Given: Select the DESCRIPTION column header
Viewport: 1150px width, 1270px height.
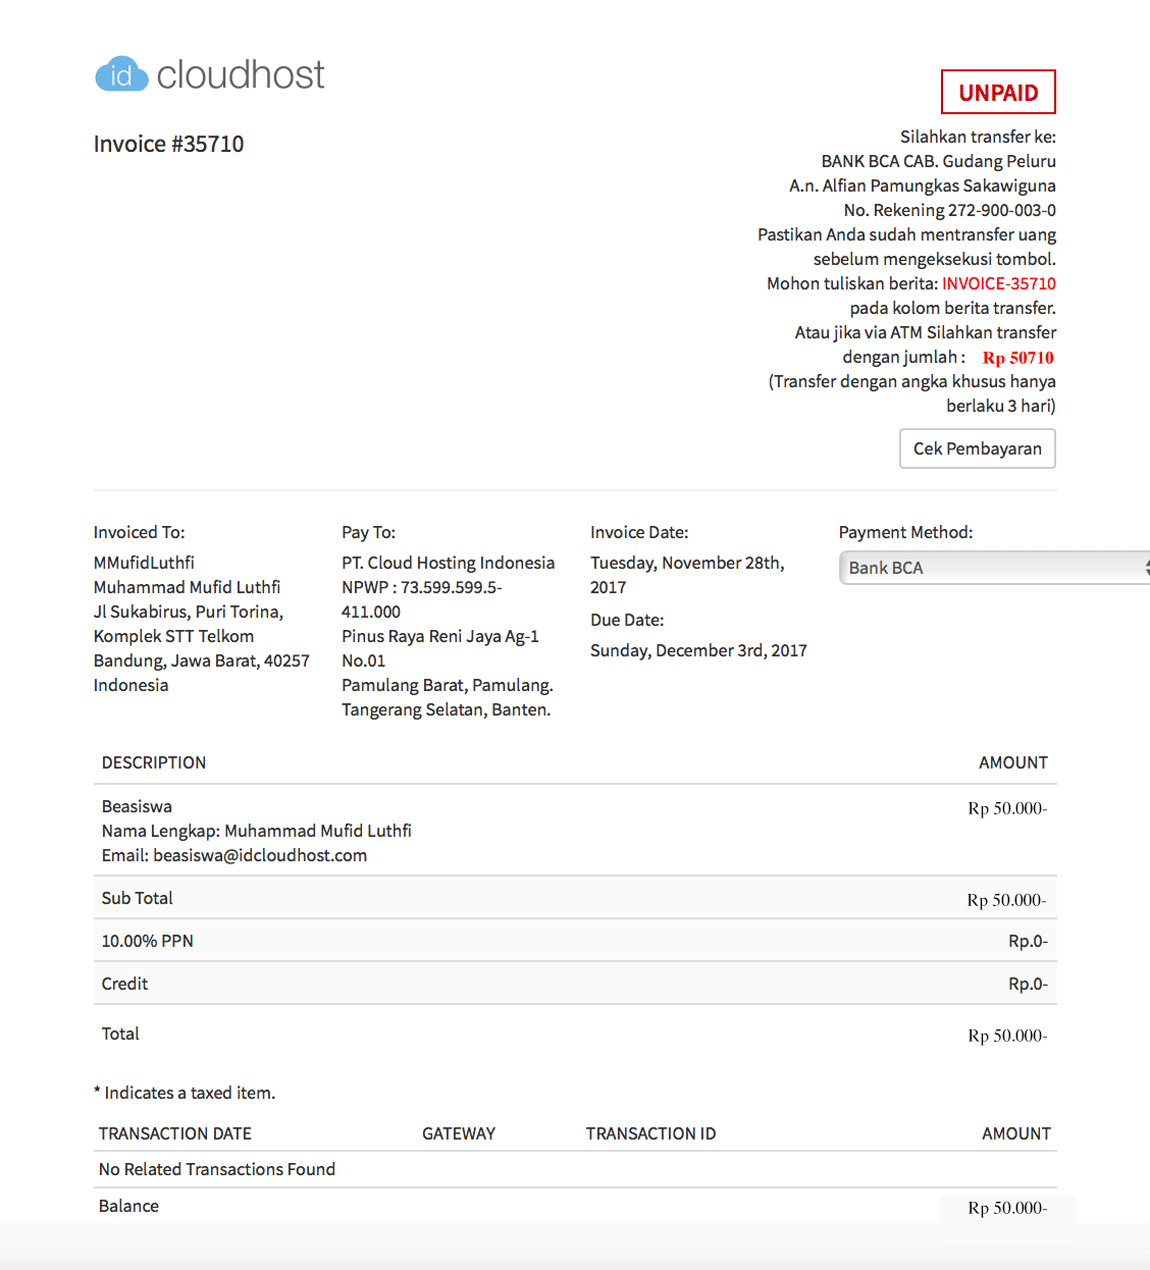Looking at the screenshot, I should tap(153, 762).
